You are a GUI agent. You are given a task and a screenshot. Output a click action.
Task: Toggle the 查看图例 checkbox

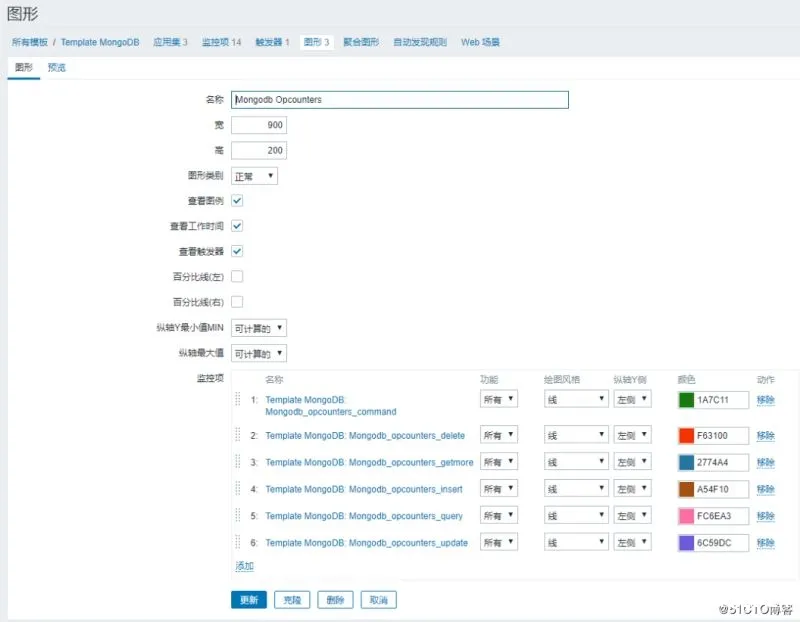click(x=236, y=200)
